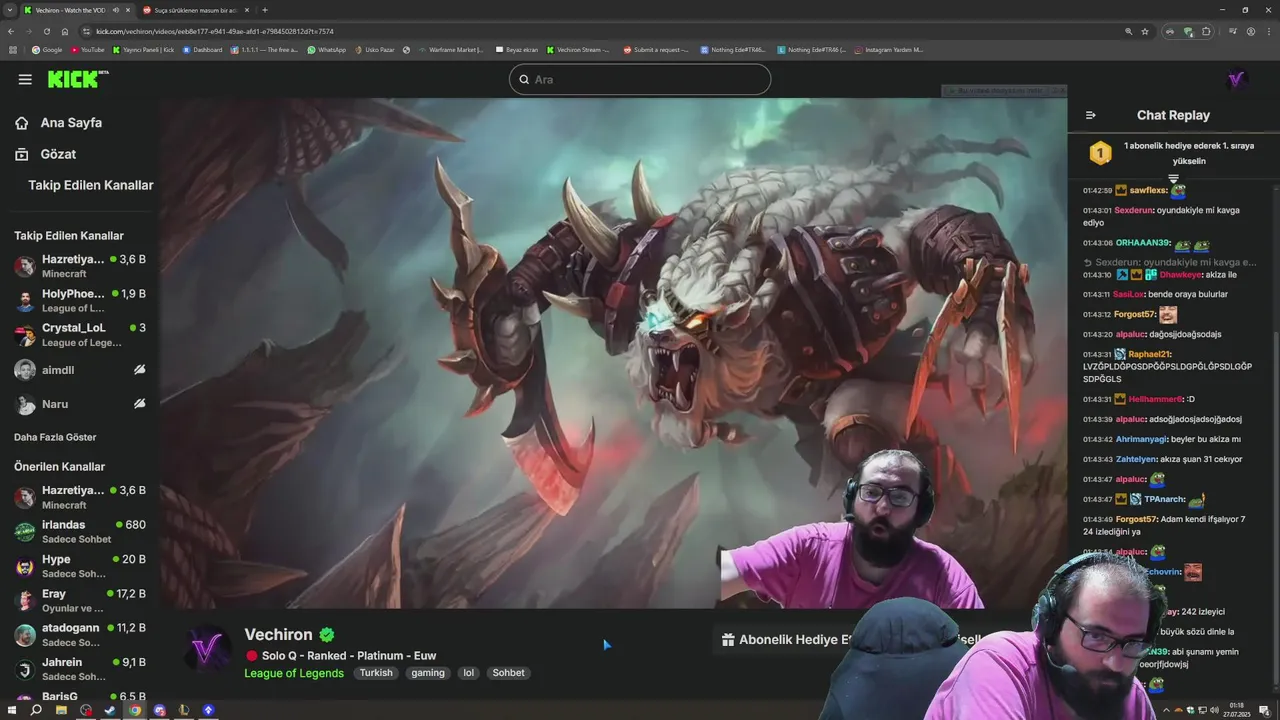Open recommended channel Eray
Viewport: 1280px width, 720px height.
(80, 600)
